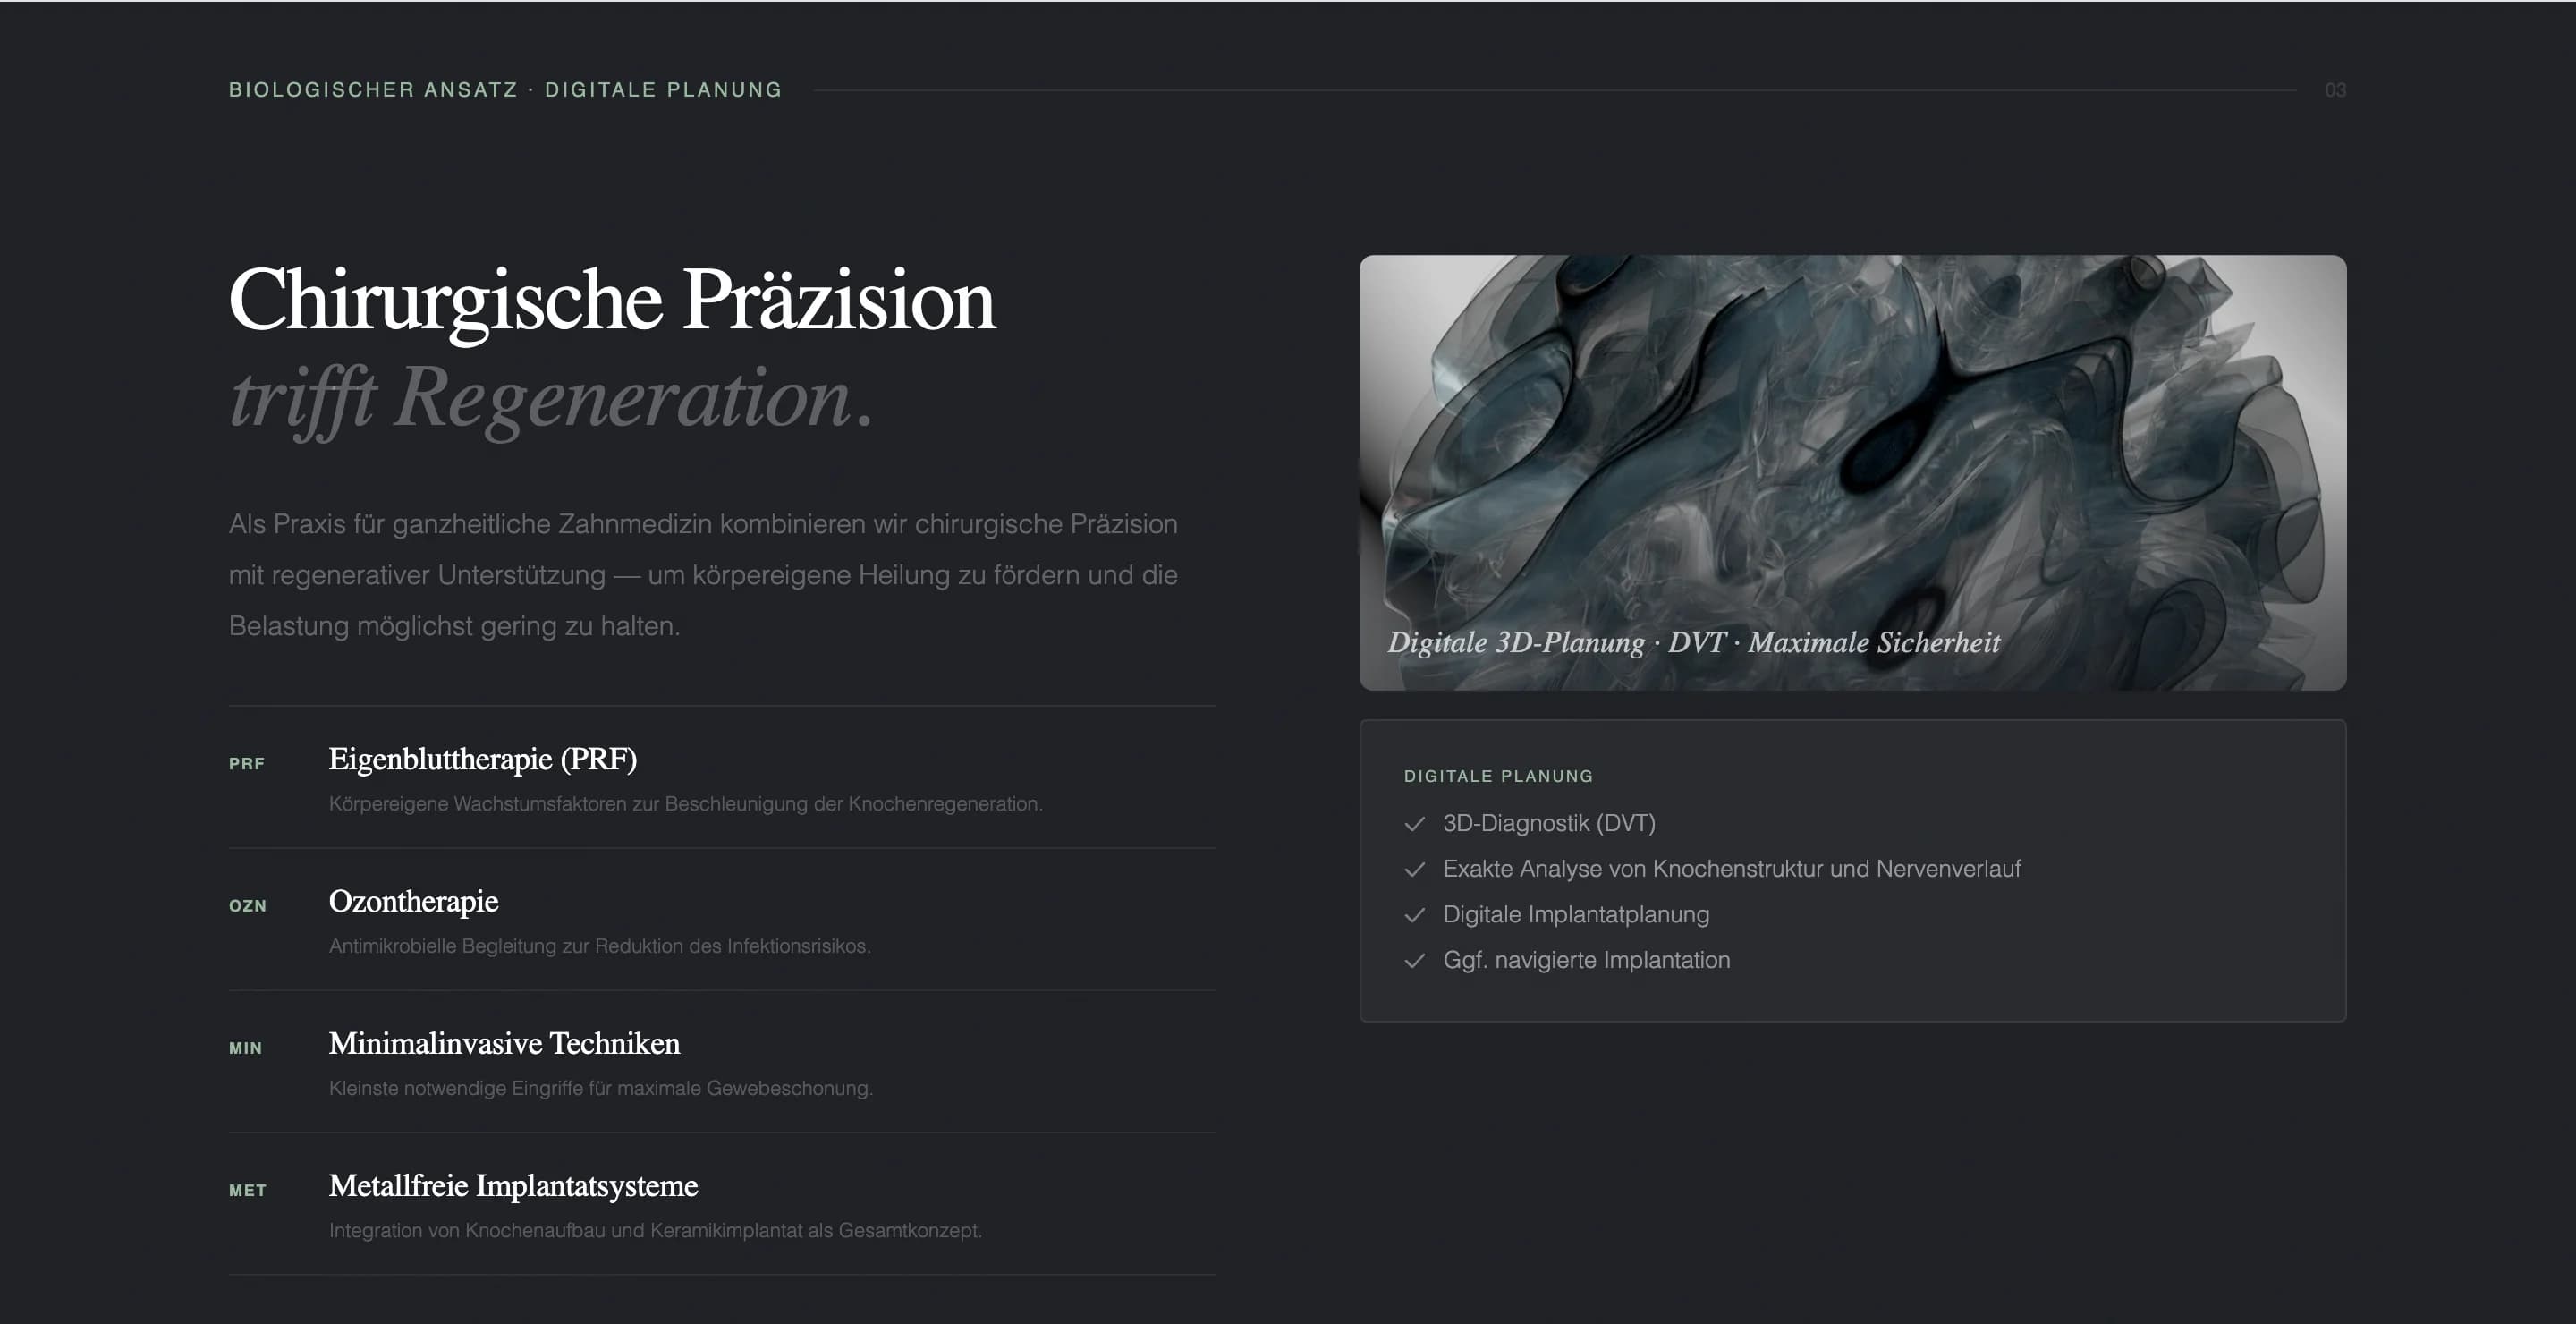The height and width of the screenshot is (1324, 2576).
Task: Select the PRF tag label
Action: [x=246, y=764]
